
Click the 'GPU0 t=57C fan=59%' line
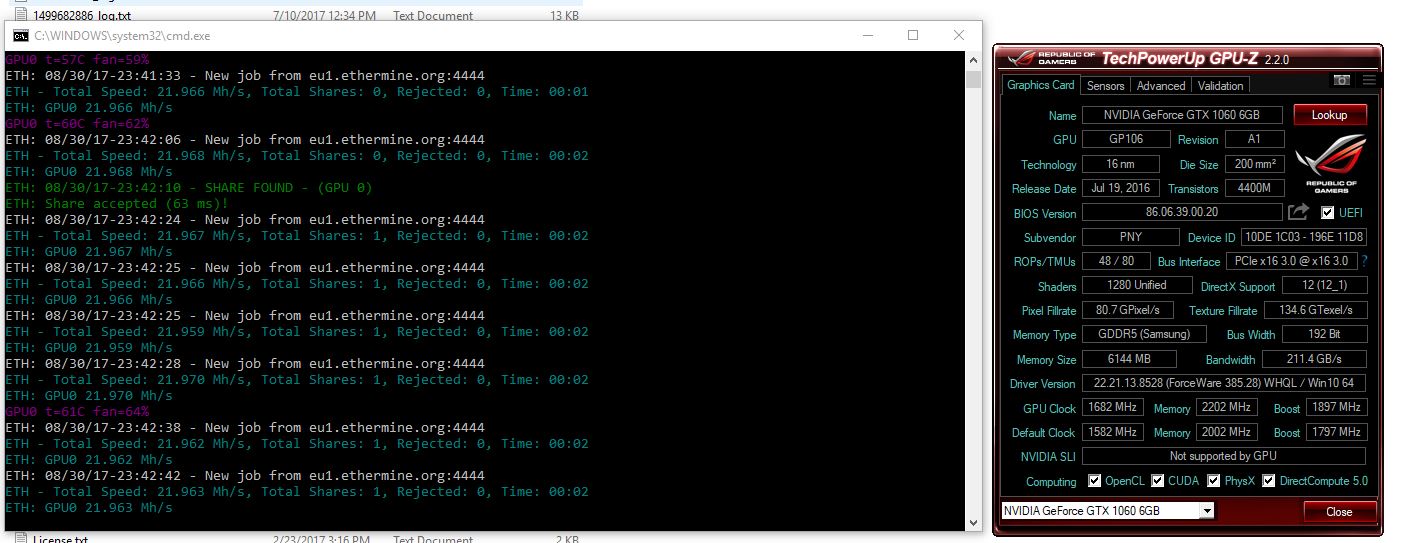pos(77,60)
